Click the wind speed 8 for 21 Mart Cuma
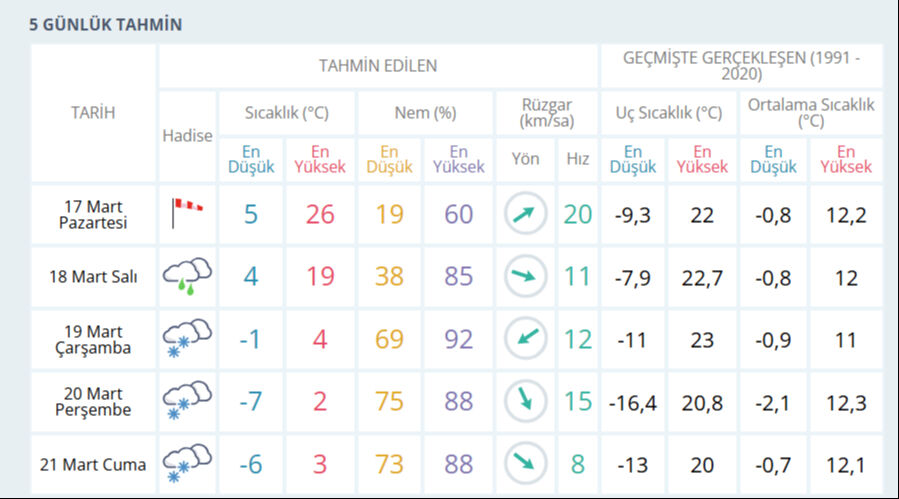 click(x=577, y=463)
